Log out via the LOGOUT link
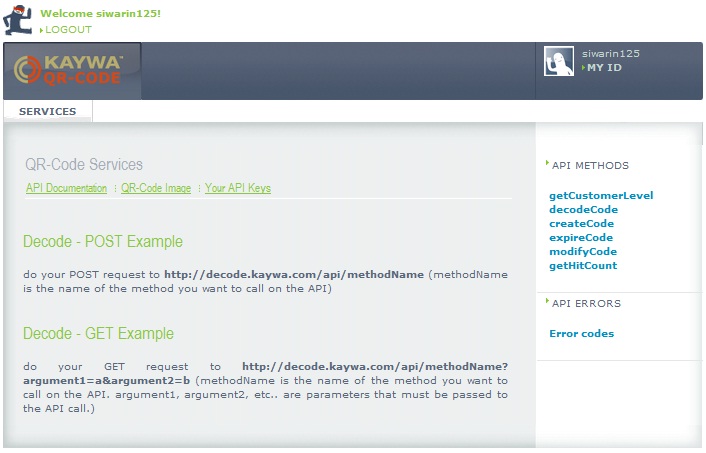 [68, 30]
